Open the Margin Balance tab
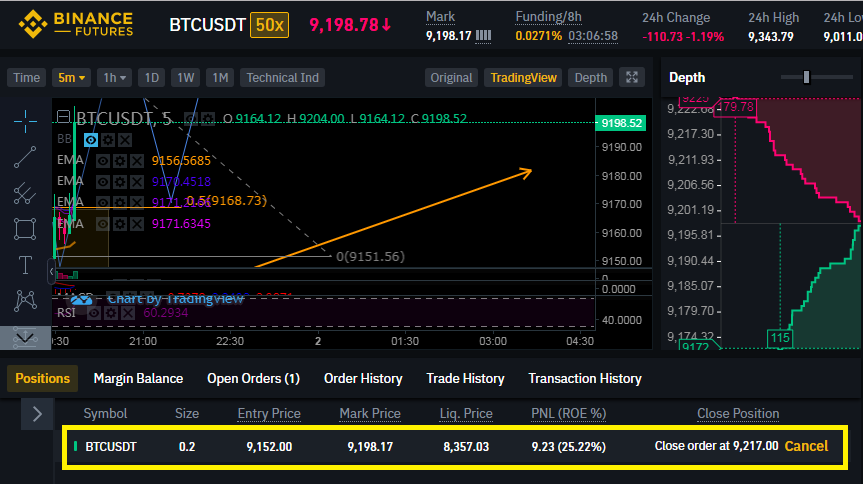The image size is (863, 484). pos(138,379)
